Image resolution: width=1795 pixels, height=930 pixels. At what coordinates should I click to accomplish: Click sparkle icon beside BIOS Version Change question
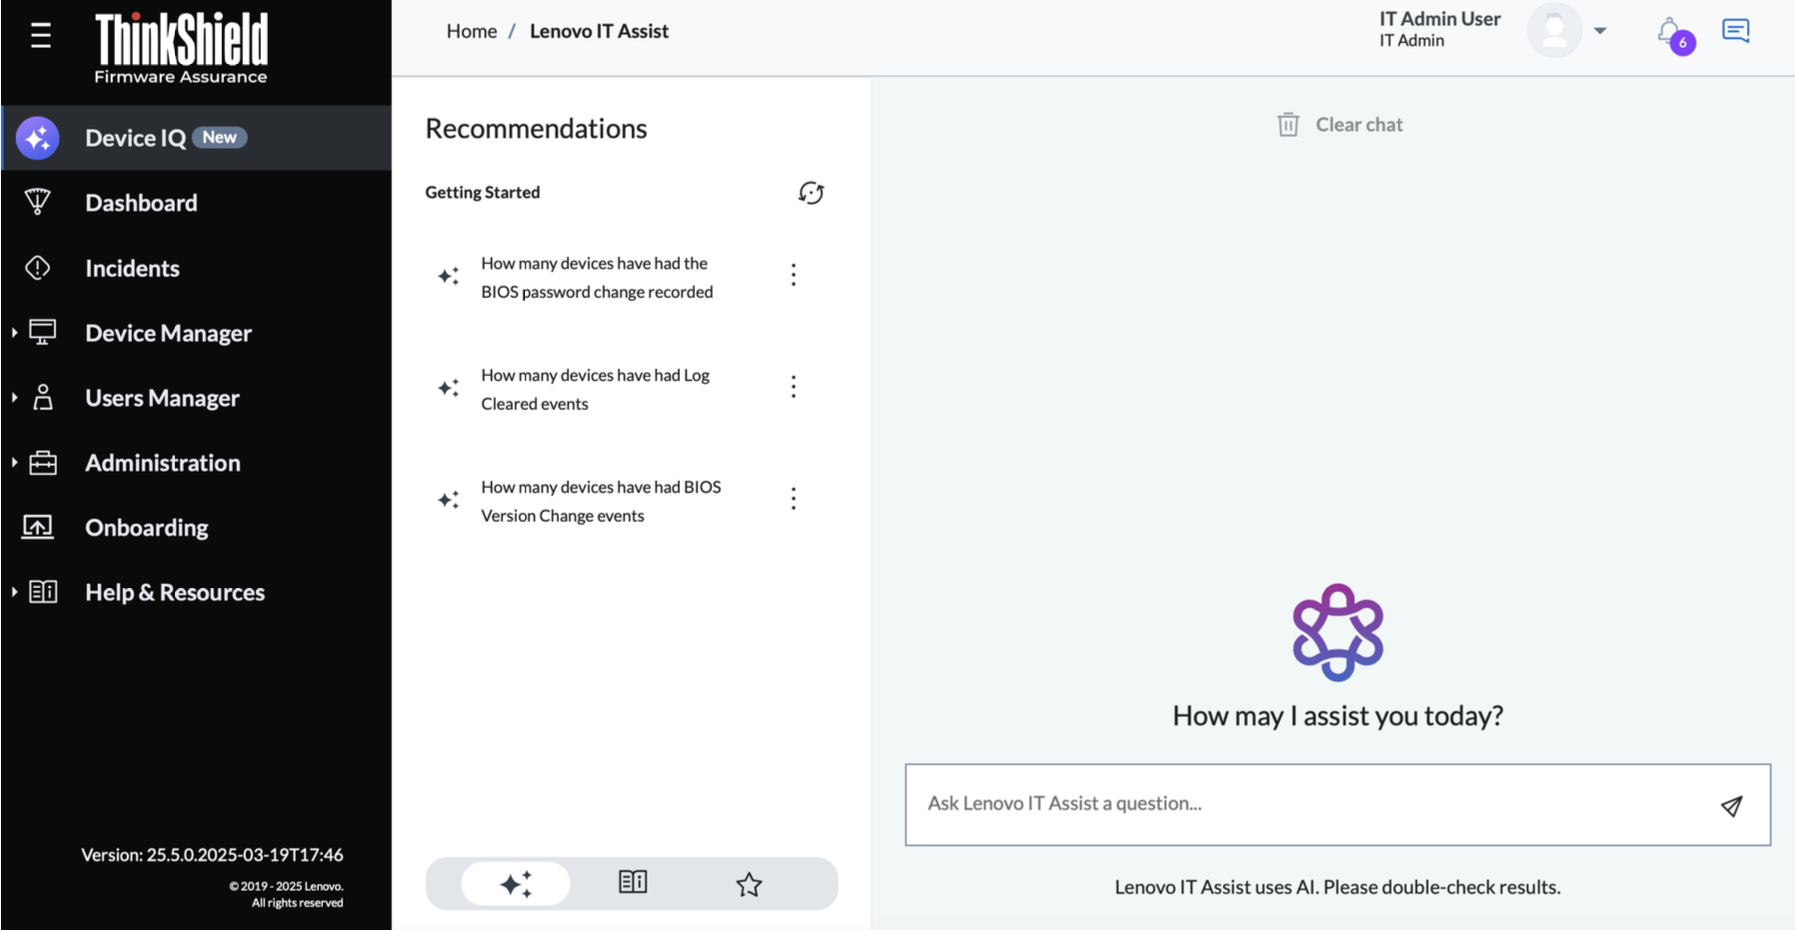pos(448,499)
